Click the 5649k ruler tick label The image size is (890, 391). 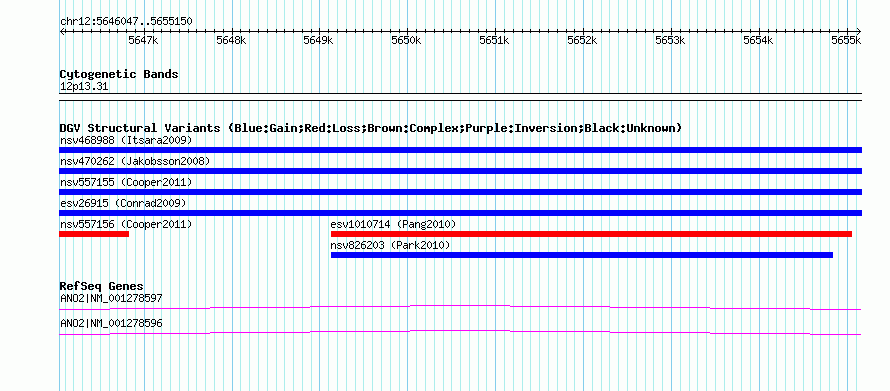pos(318,40)
